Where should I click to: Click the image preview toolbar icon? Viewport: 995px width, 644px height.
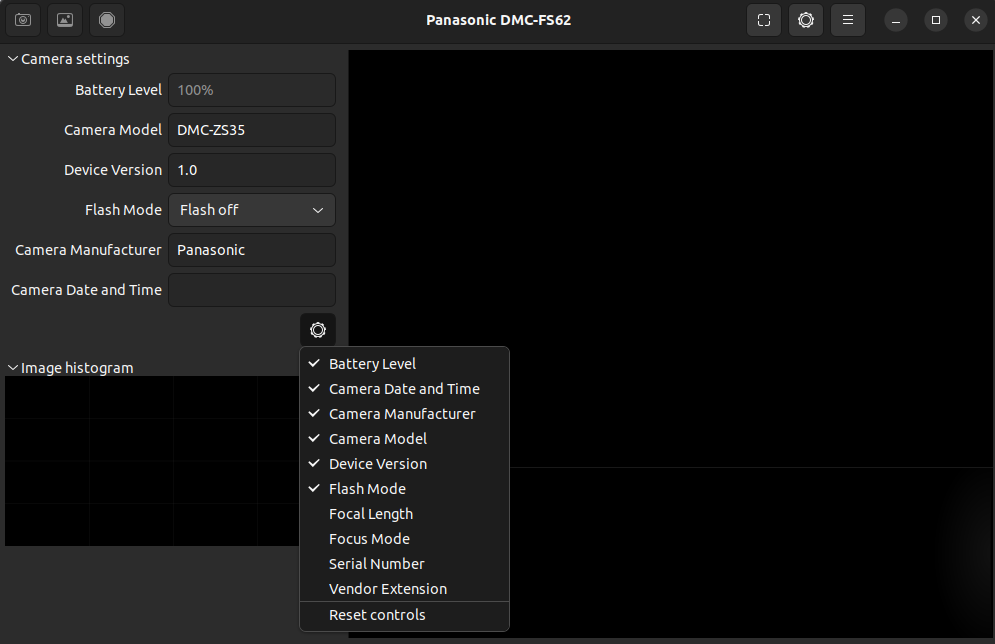click(65, 20)
